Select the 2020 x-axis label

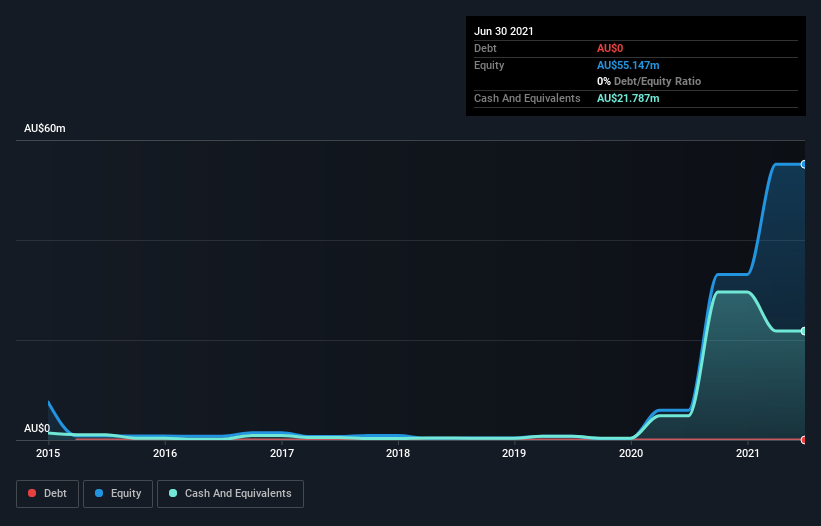click(x=631, y=453)
